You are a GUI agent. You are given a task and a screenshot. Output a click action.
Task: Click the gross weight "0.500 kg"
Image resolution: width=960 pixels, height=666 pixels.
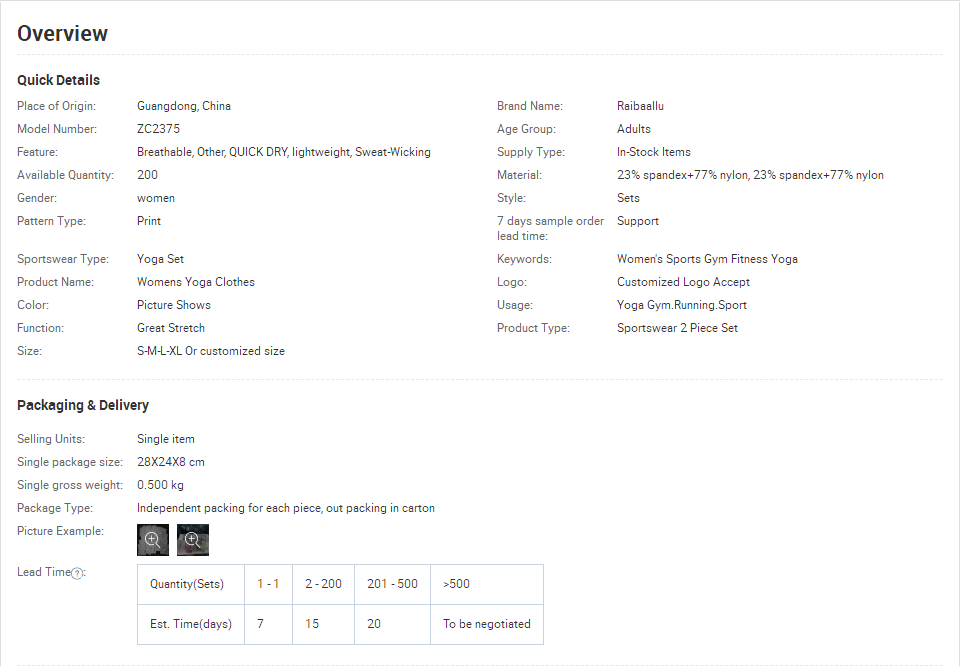pyautogui.click(x=160, y=485)
